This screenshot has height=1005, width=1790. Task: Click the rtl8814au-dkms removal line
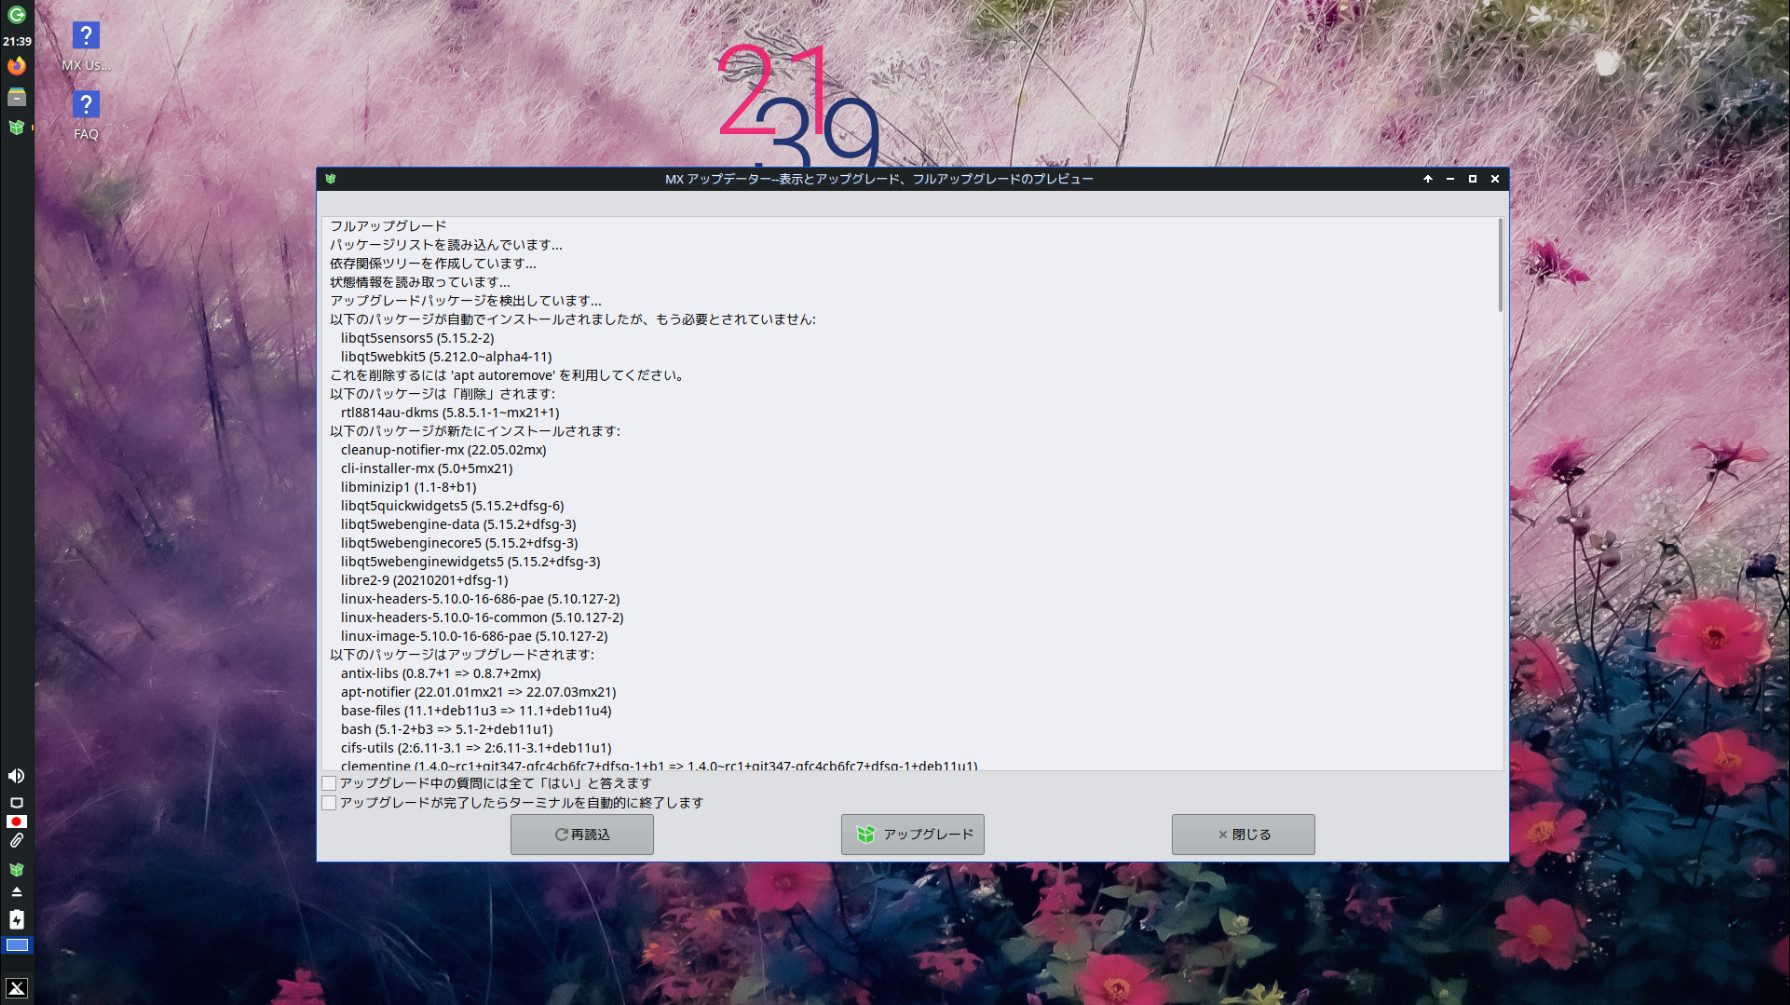coord(450,413)
